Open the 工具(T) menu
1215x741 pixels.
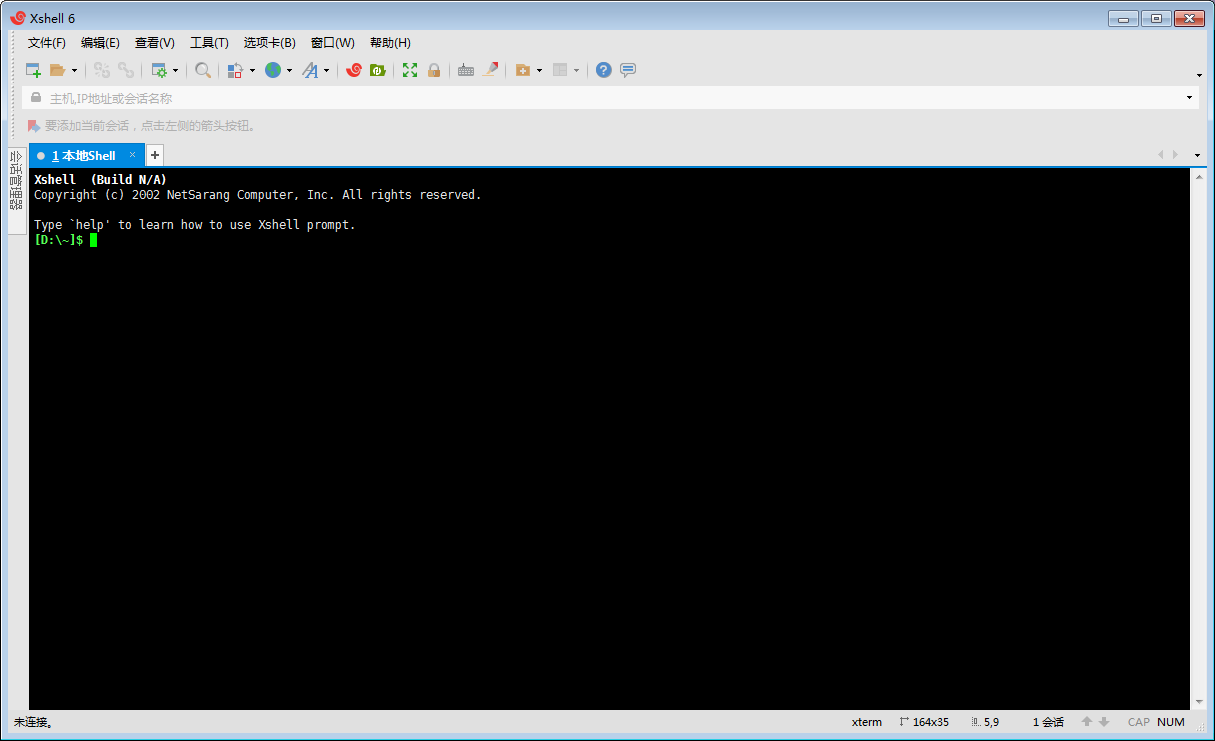209,43
